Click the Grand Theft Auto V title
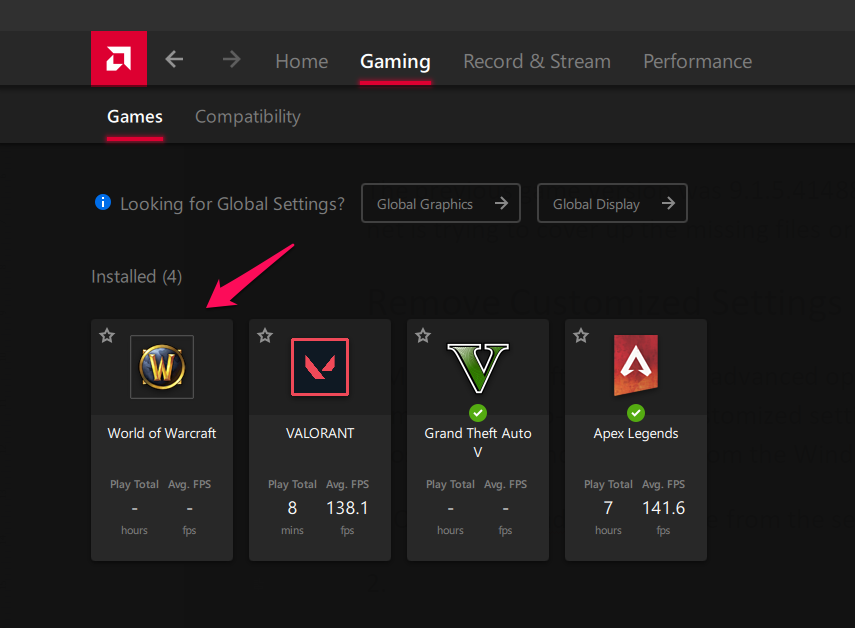 pyautogui.click(x=478, y=443)
